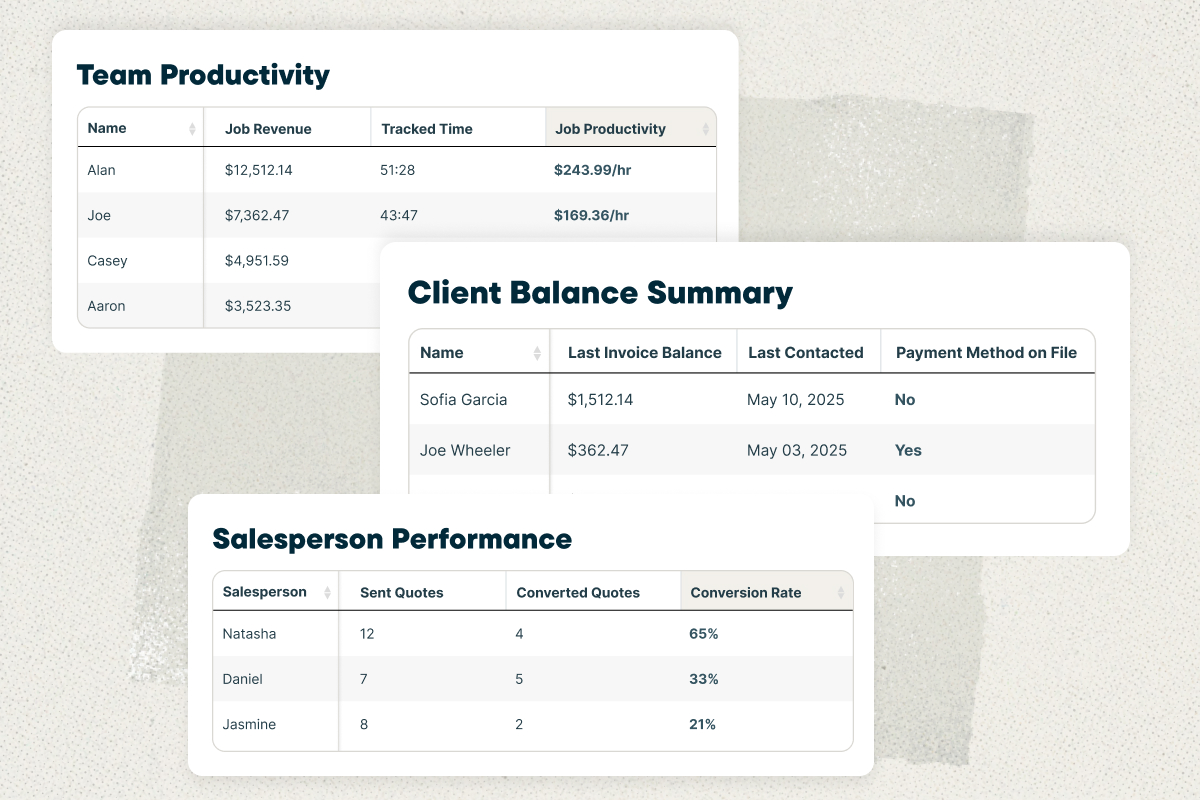
Task: Open Alan's row in Team Productivity
Action: coord(102,170)
